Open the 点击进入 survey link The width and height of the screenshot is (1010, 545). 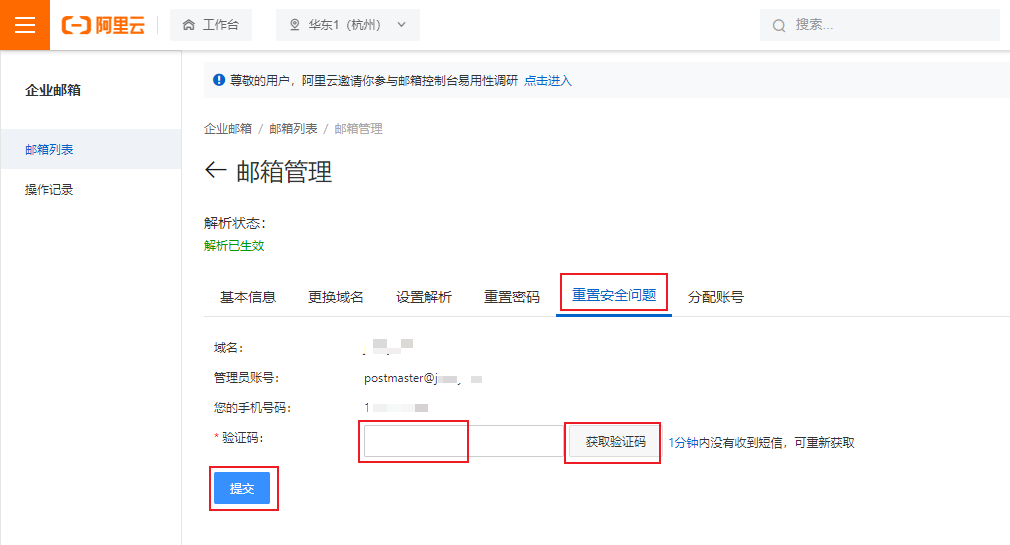pyautogui.click(x=548, y=81)
